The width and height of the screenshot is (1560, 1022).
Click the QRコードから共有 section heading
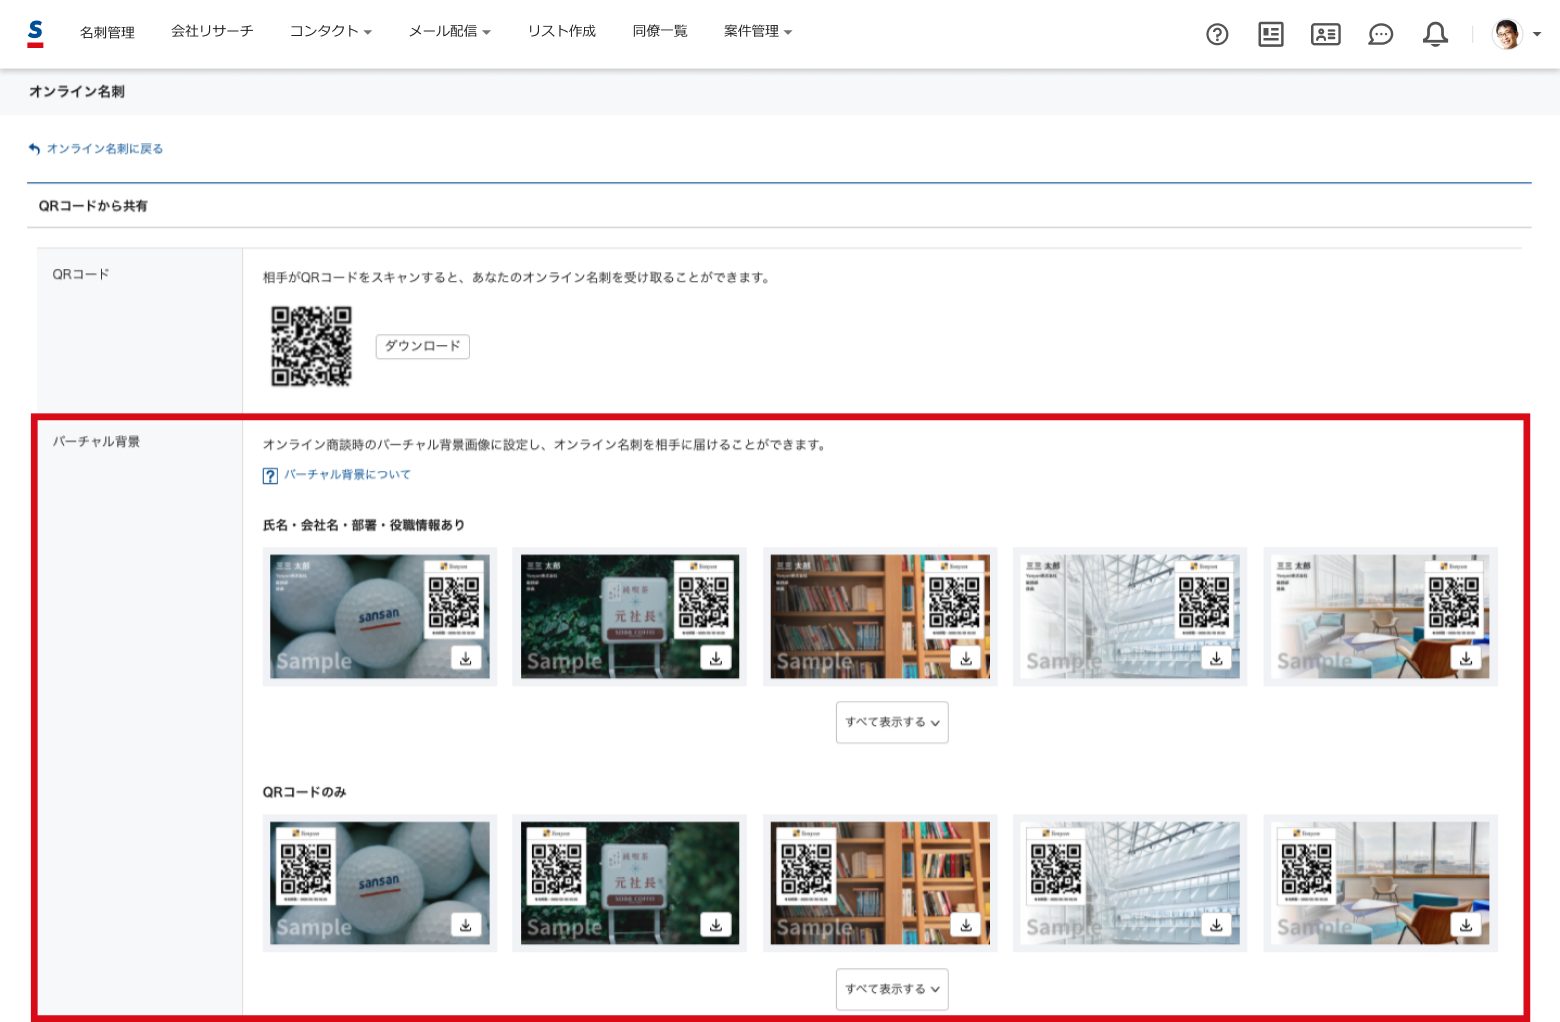93,206
